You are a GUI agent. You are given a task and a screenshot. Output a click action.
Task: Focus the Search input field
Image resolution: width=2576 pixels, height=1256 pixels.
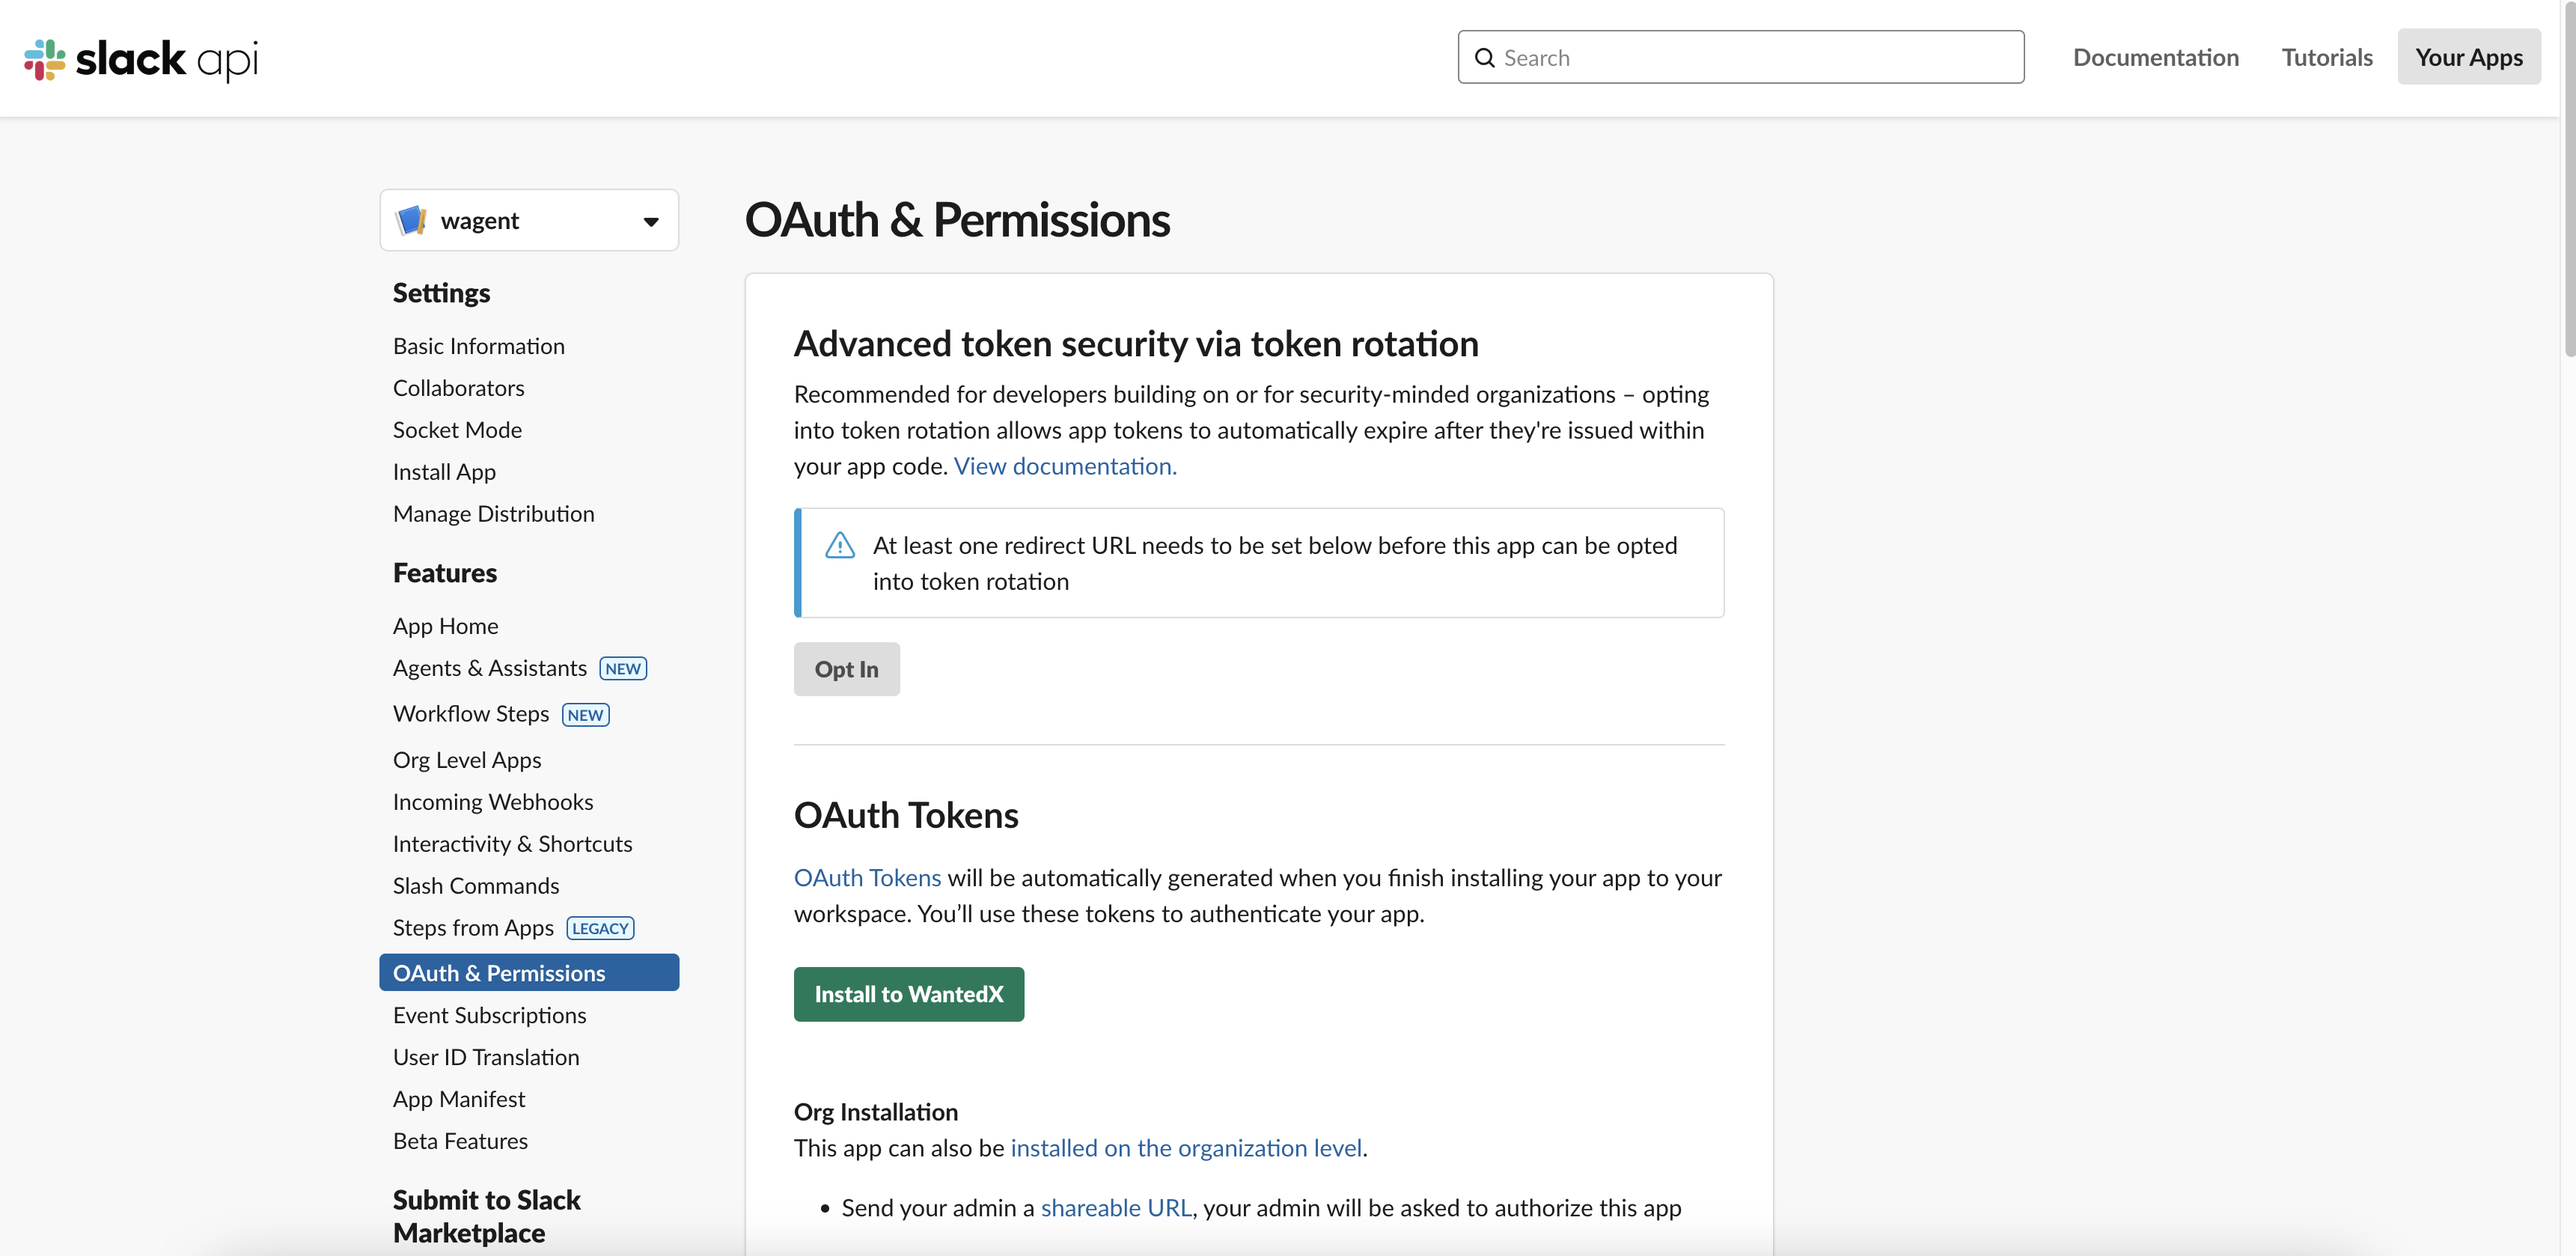(x=1740, y=57)
